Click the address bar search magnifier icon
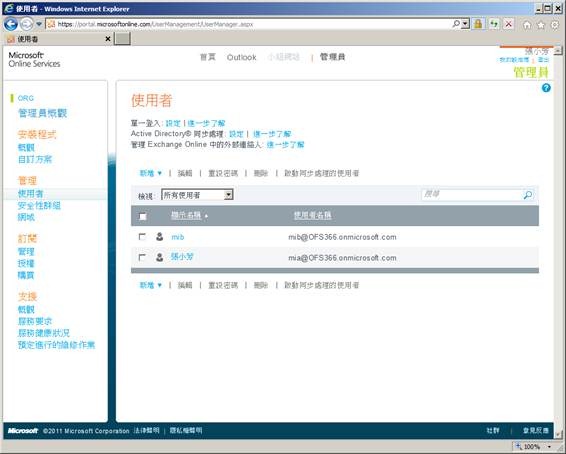The width and height of the screenshot is (566, 454). (x=456, y=24)
